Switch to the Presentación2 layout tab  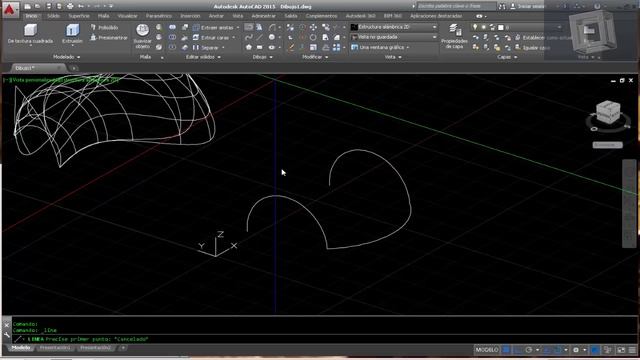click(x=96, y=348)
